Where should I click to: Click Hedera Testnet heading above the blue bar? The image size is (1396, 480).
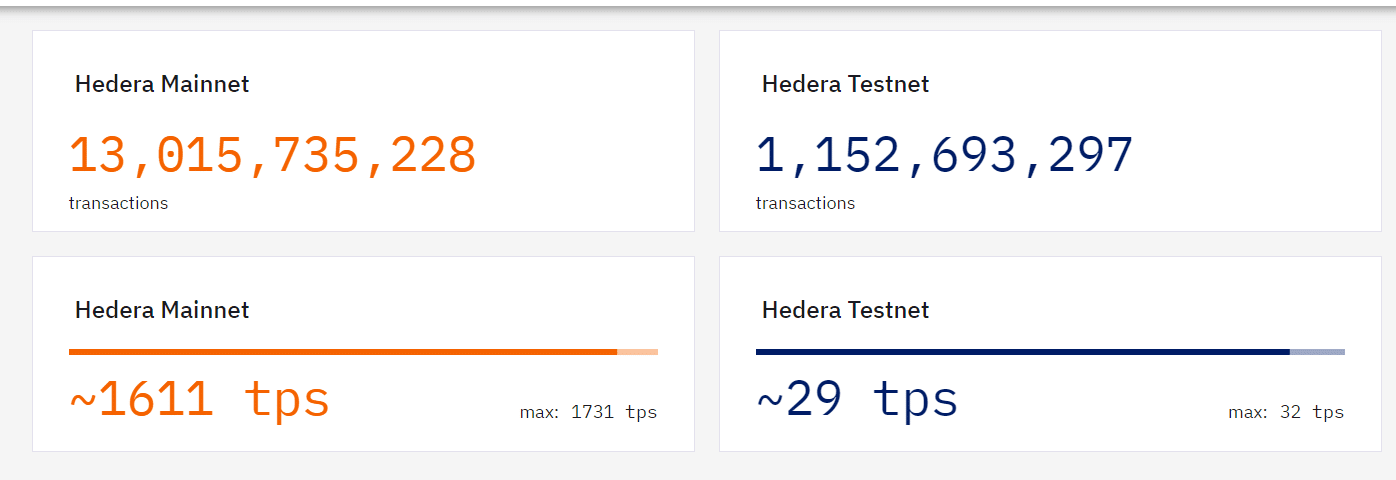[x=845, y=310]
